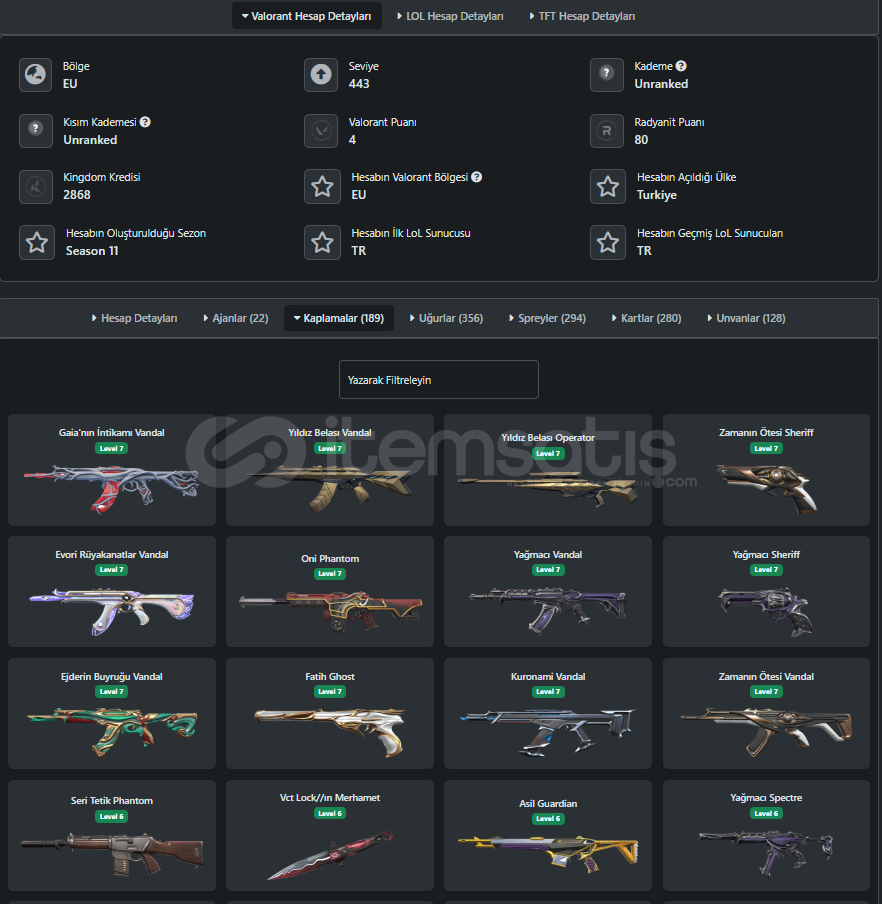Open the TFT Hesap Detayları tab
The height and width of the screenshot is (904, 882).
point(582,16)
